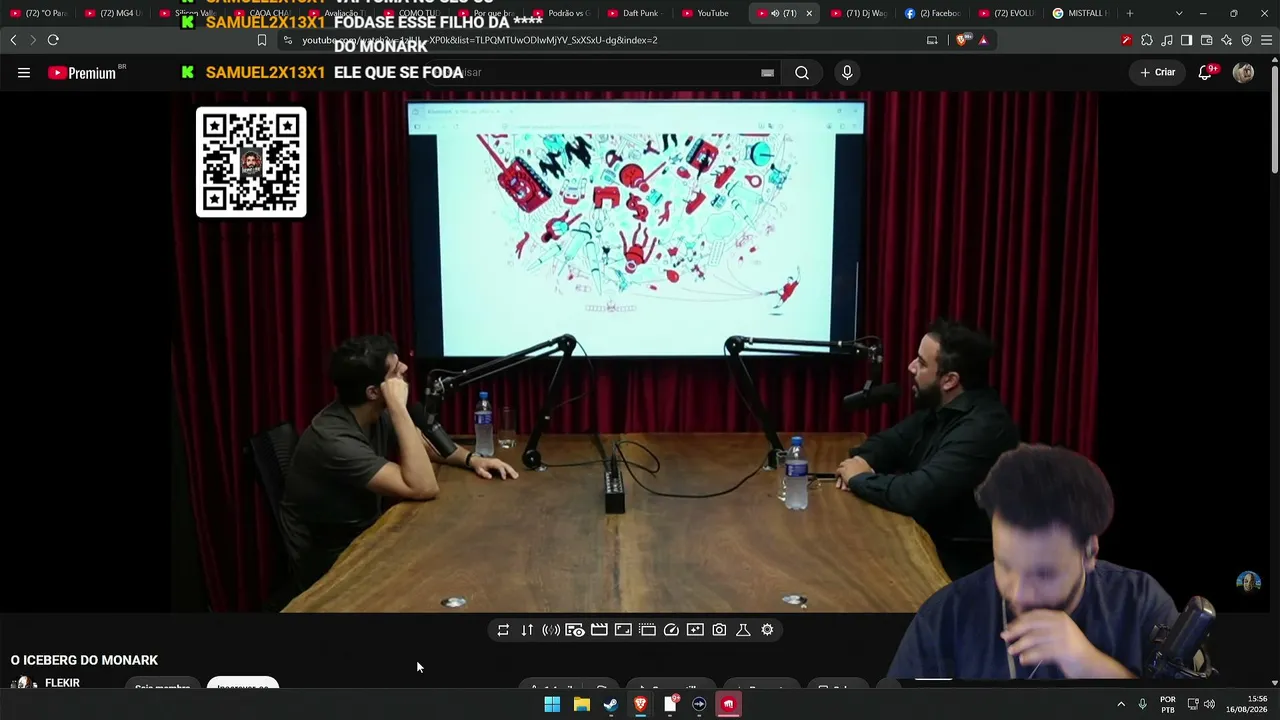Open a new browser tab

pyautogui.click(x=1130, y=13)
